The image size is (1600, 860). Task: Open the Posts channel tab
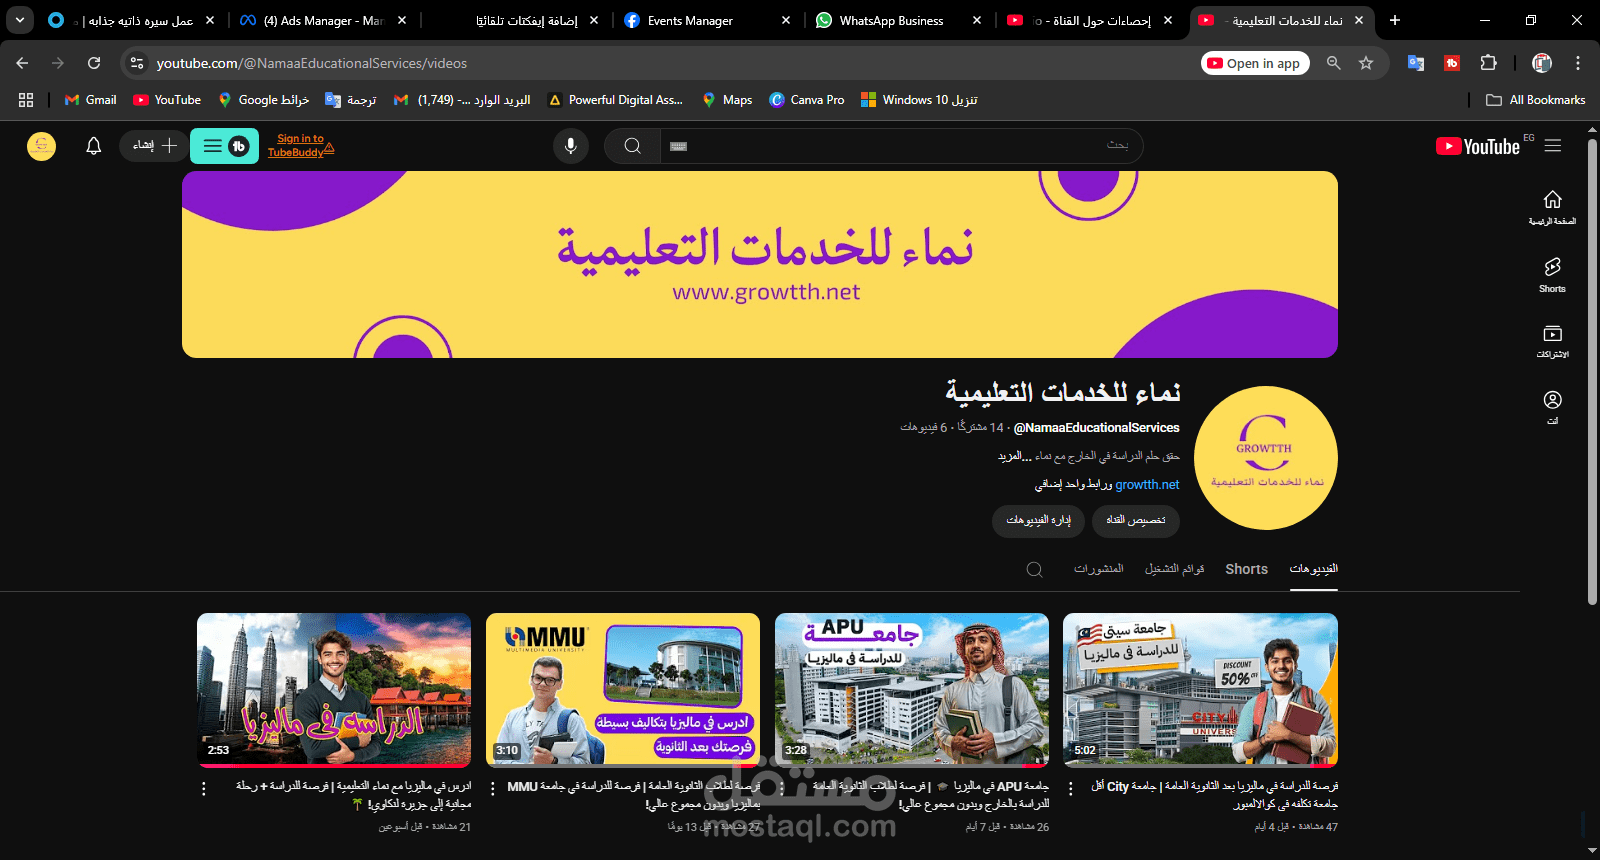coord(1098,569)
